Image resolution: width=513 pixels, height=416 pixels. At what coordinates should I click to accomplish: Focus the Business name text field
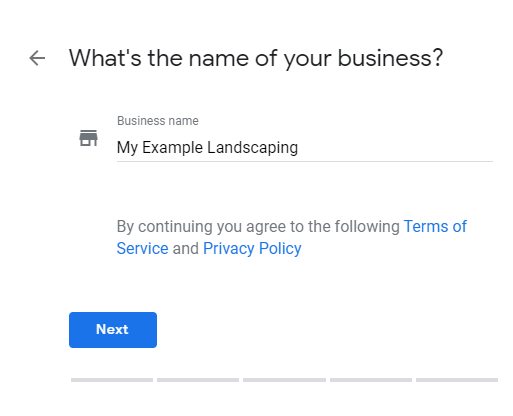coord(305,148)
